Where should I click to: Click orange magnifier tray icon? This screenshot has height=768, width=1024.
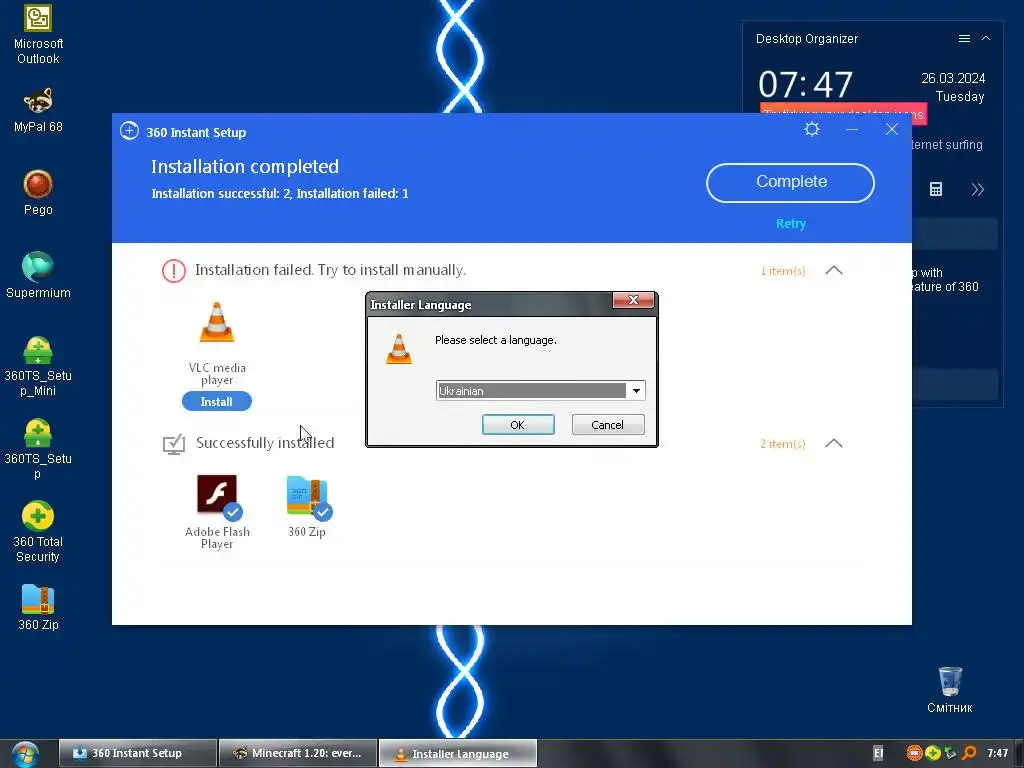click(x=969, y=754)
